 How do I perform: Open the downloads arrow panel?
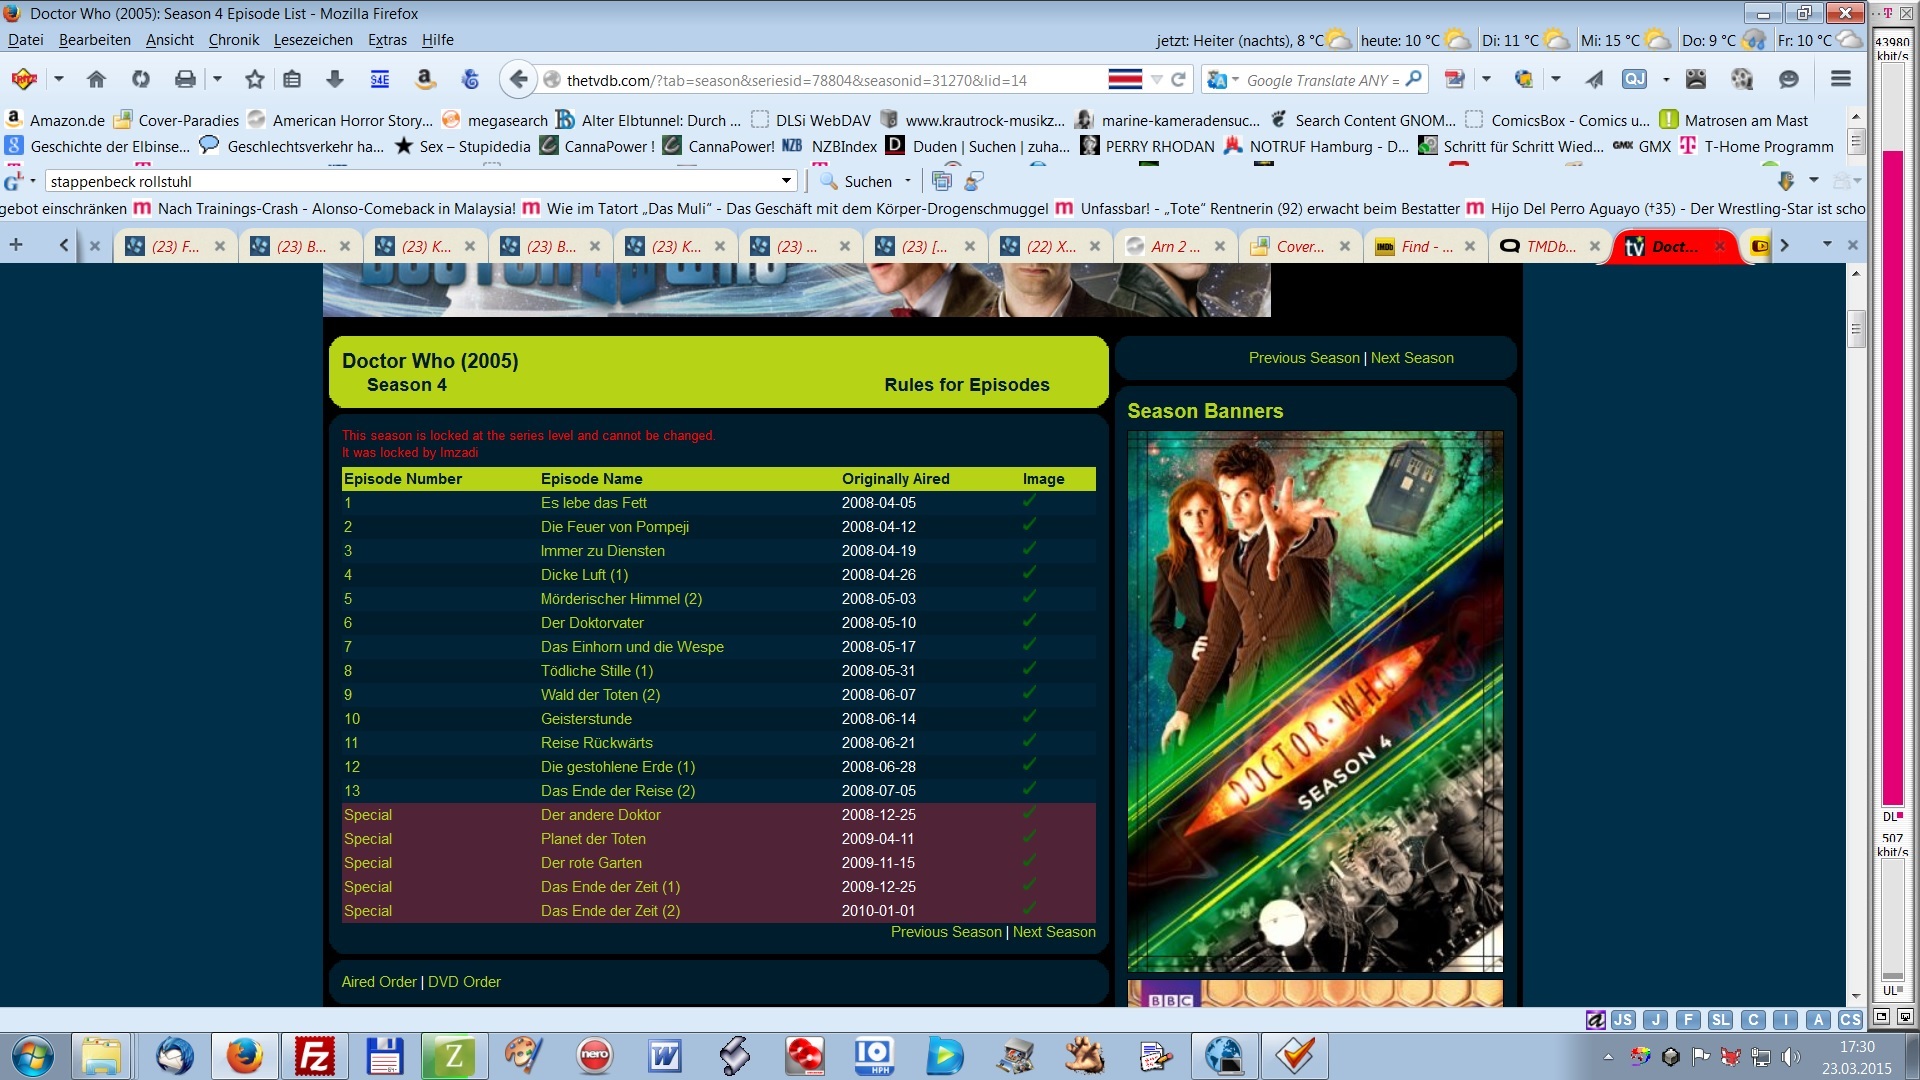[x=335, y=79]
